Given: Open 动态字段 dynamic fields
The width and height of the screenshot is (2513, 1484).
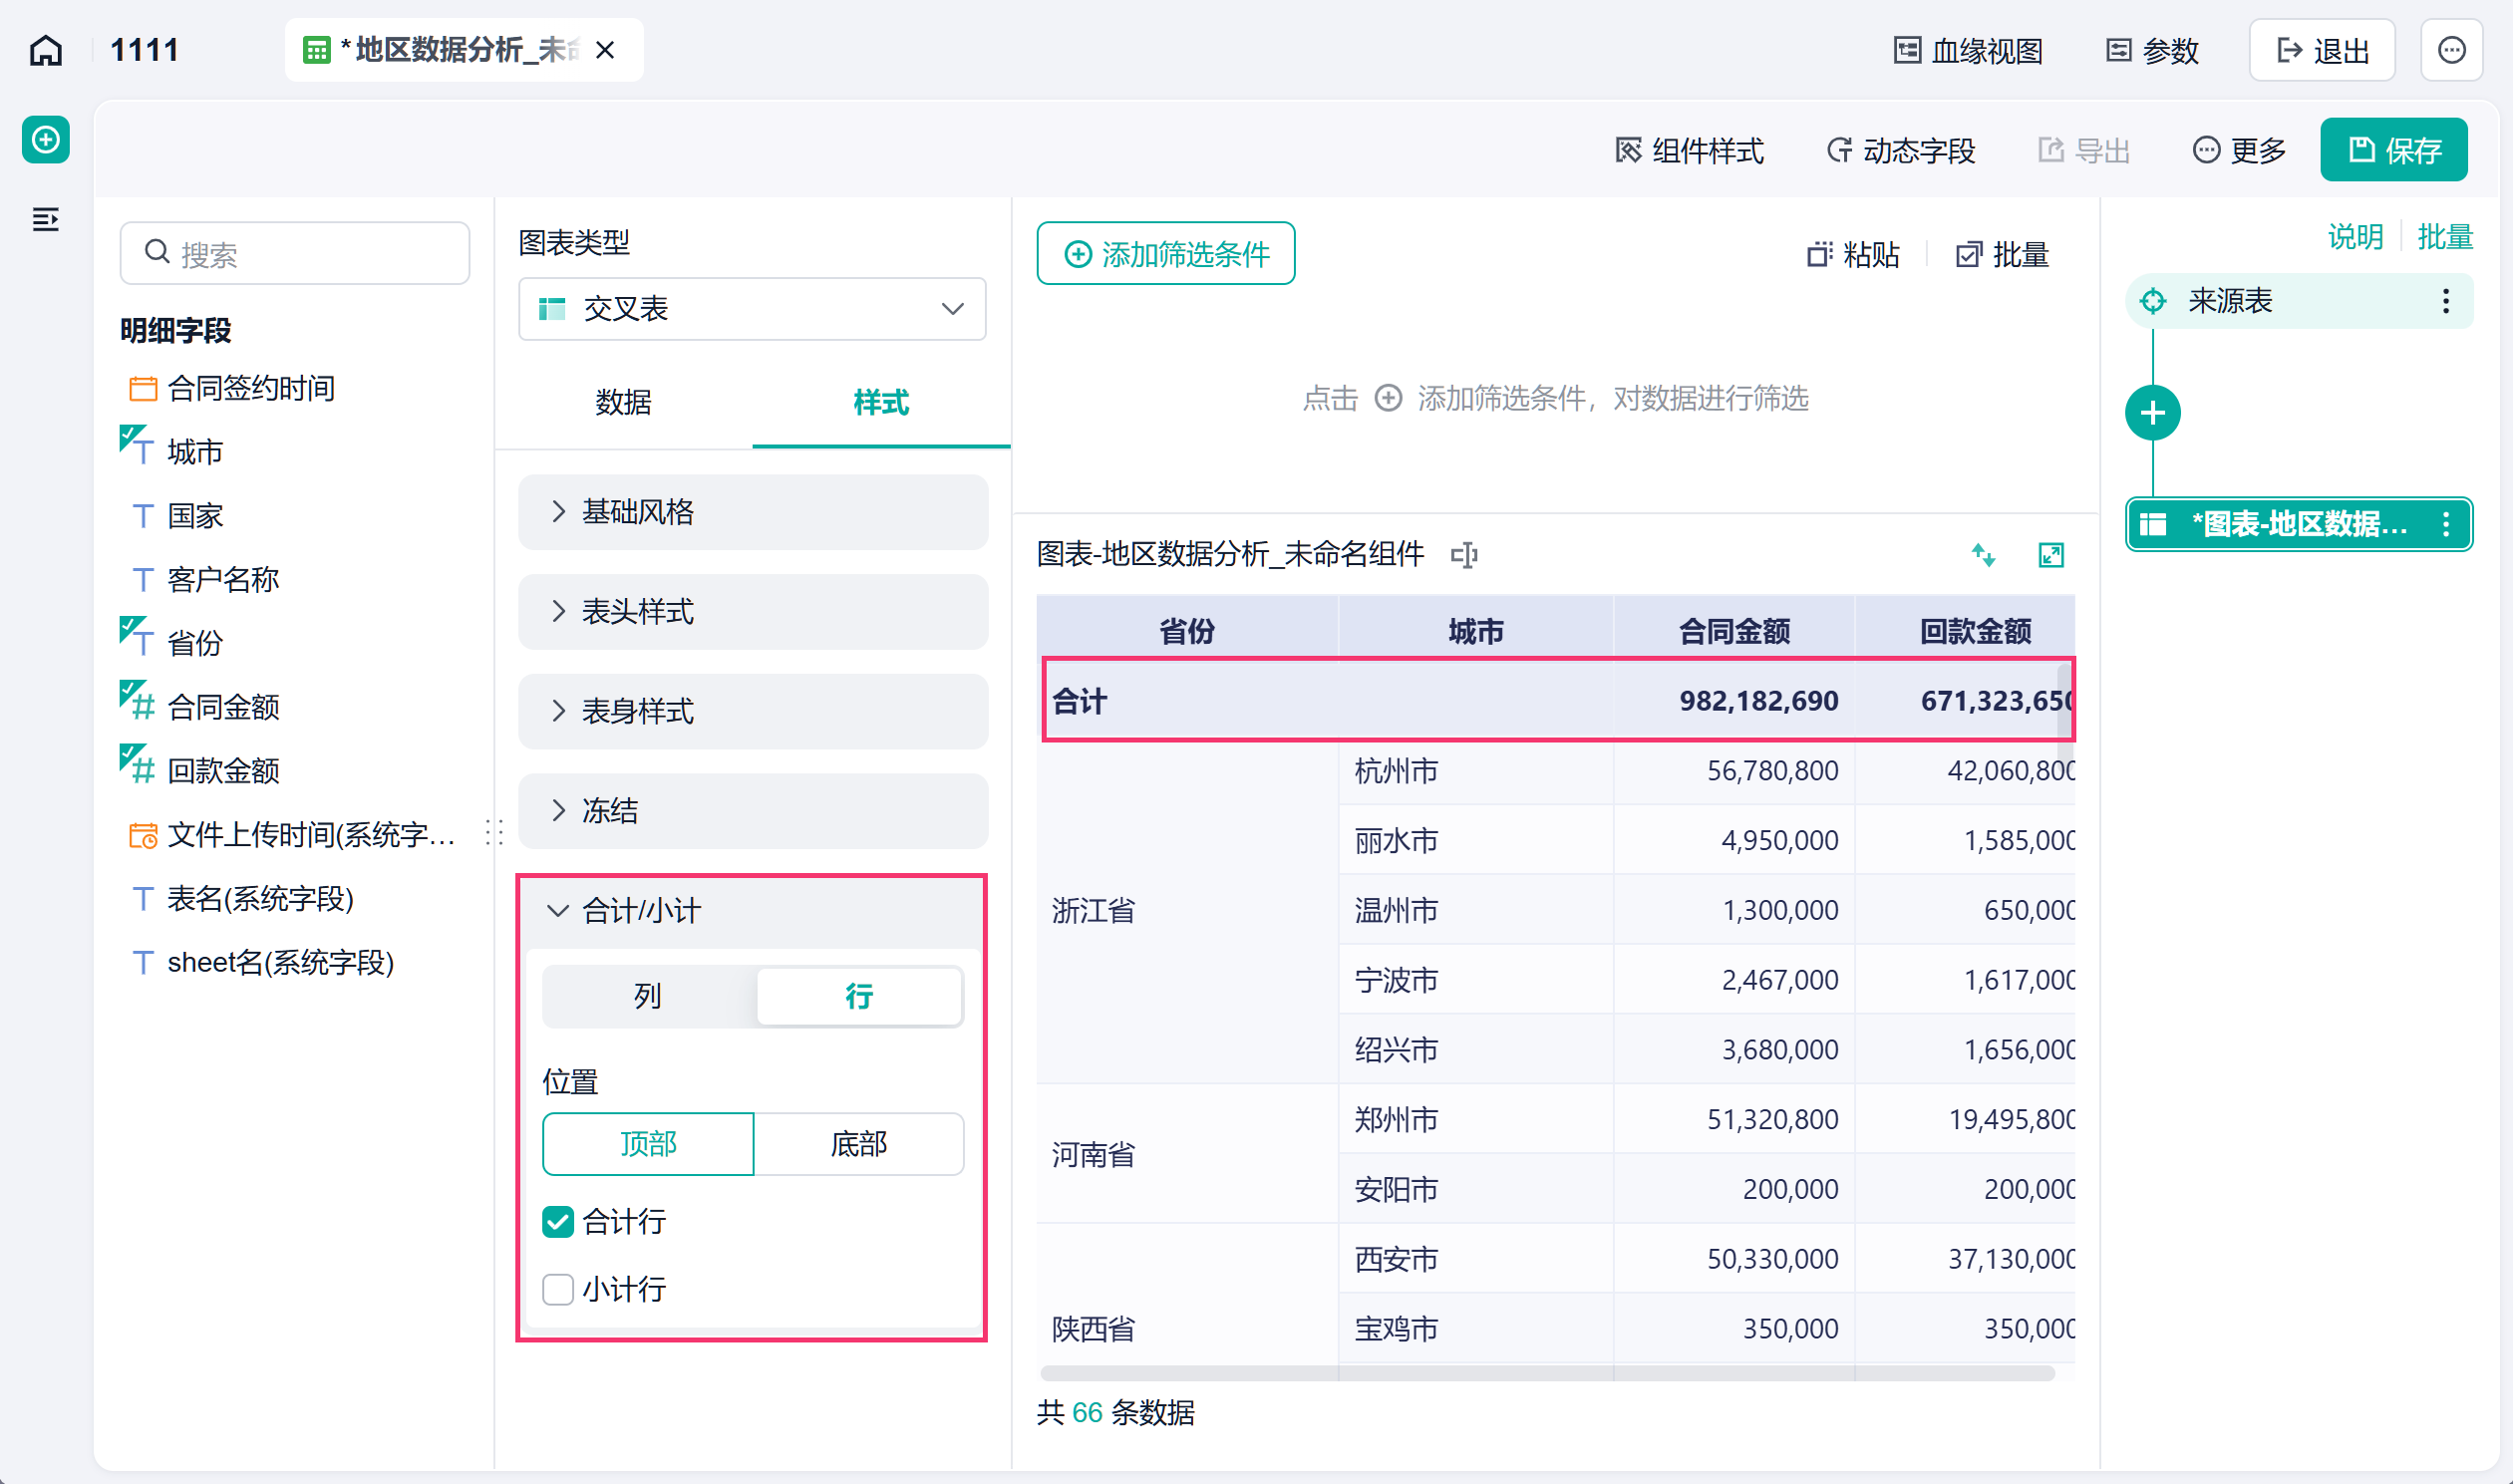Looking at the screenshot, I should 1901,151.
